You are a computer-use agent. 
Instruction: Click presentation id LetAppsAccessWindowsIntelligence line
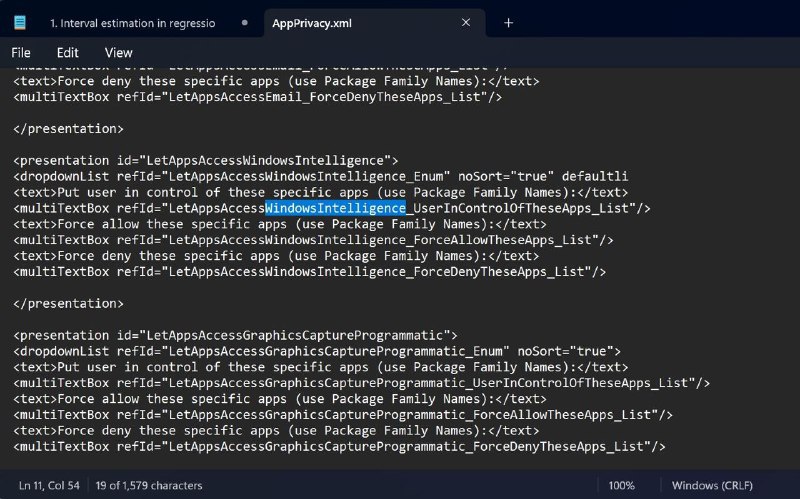206,160
